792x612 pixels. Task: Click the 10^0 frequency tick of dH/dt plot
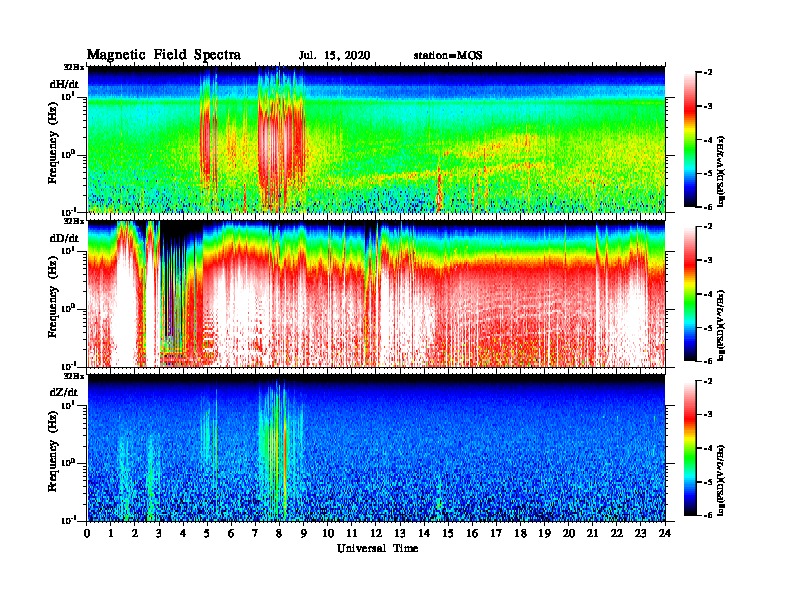click(x=67, y=154)
